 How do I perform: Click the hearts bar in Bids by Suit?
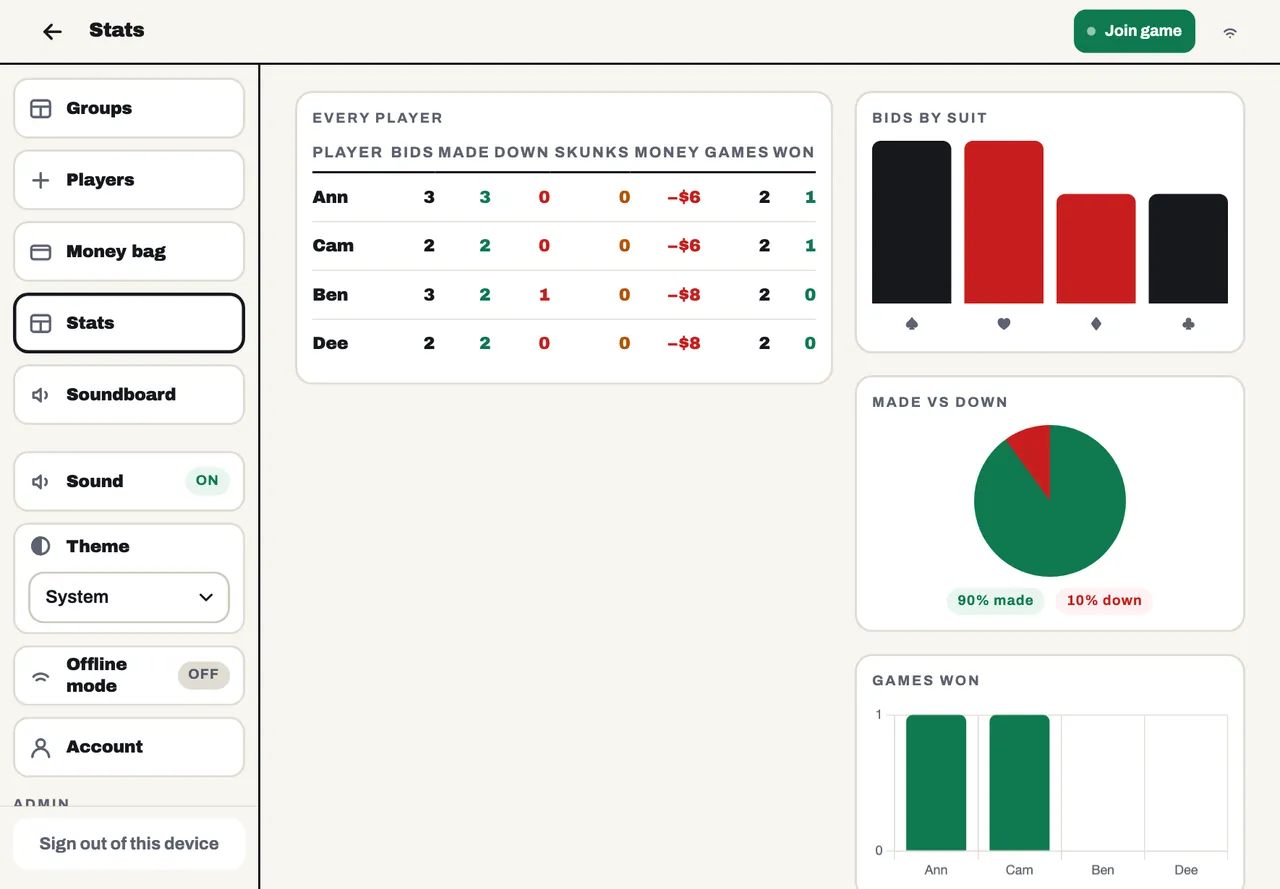click(x=1004, y=222)
